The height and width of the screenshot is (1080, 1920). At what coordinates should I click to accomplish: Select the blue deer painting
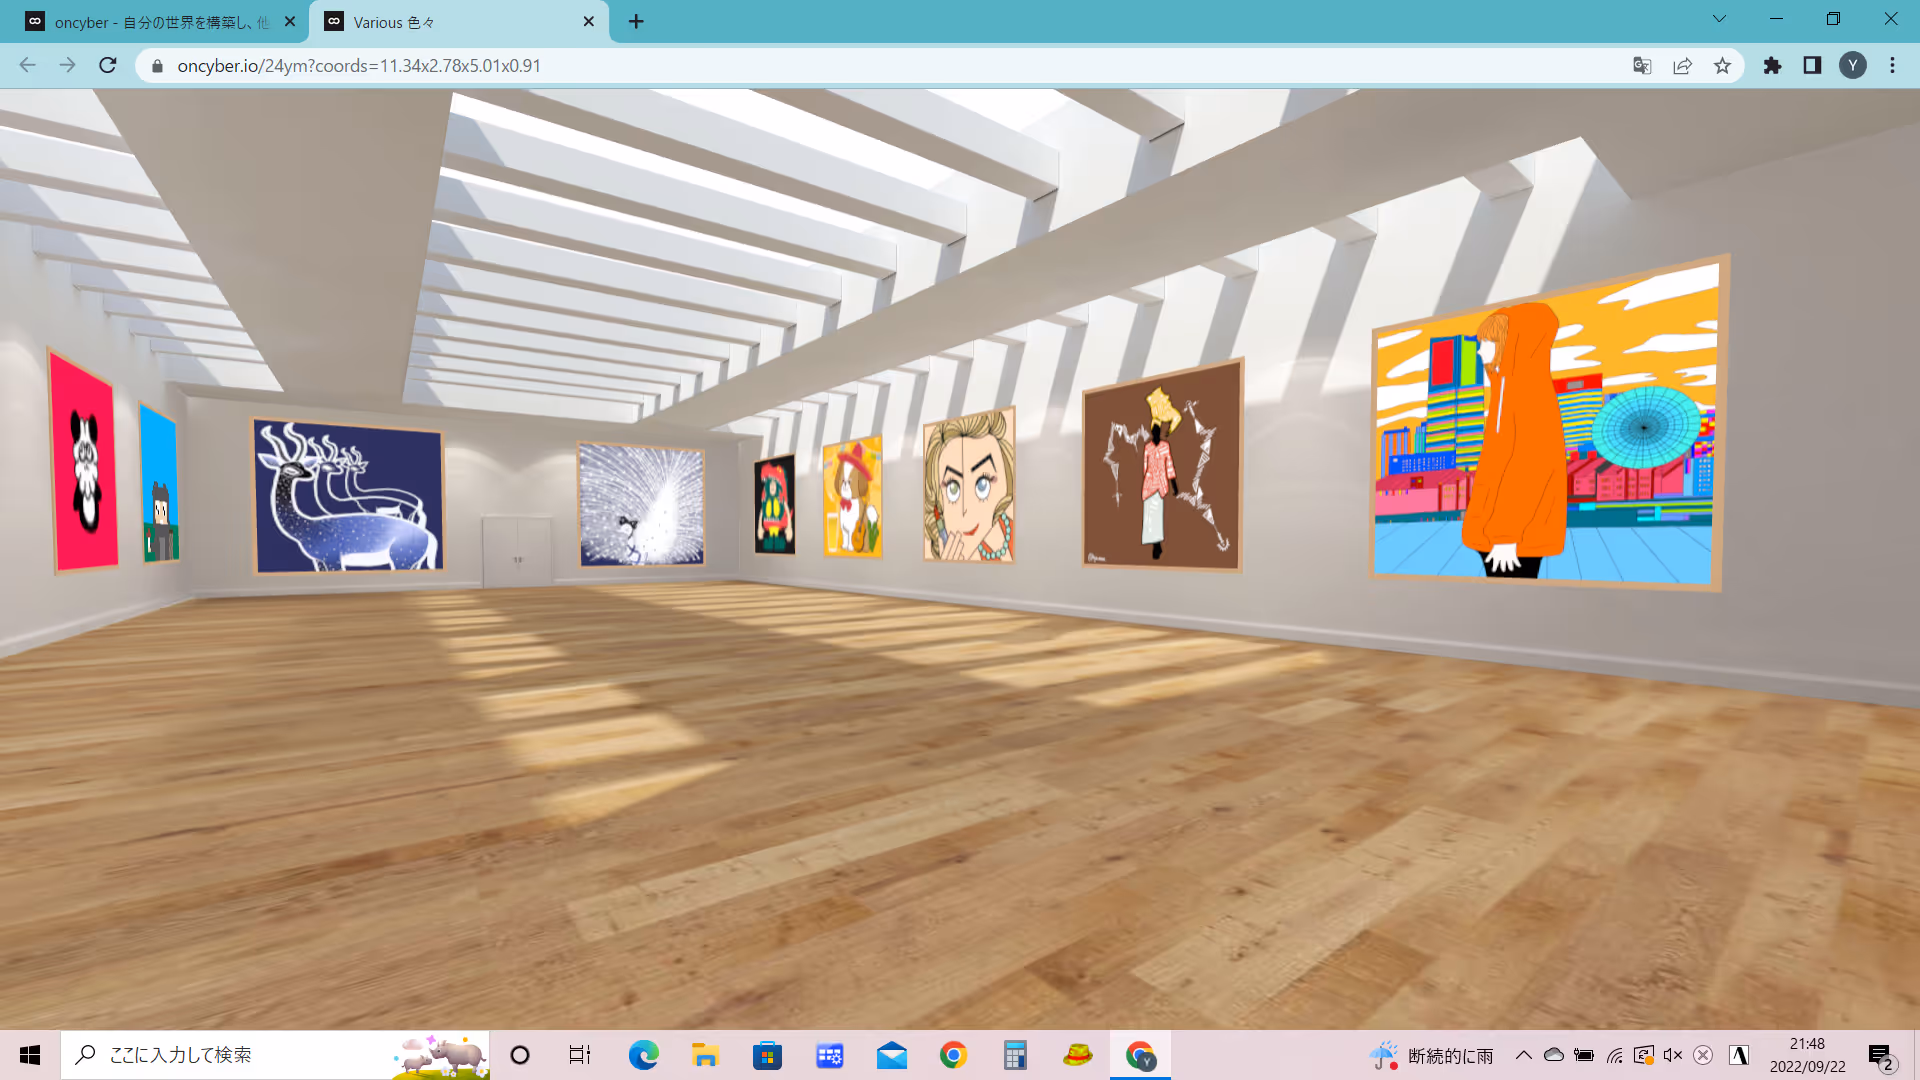point(348,497)
